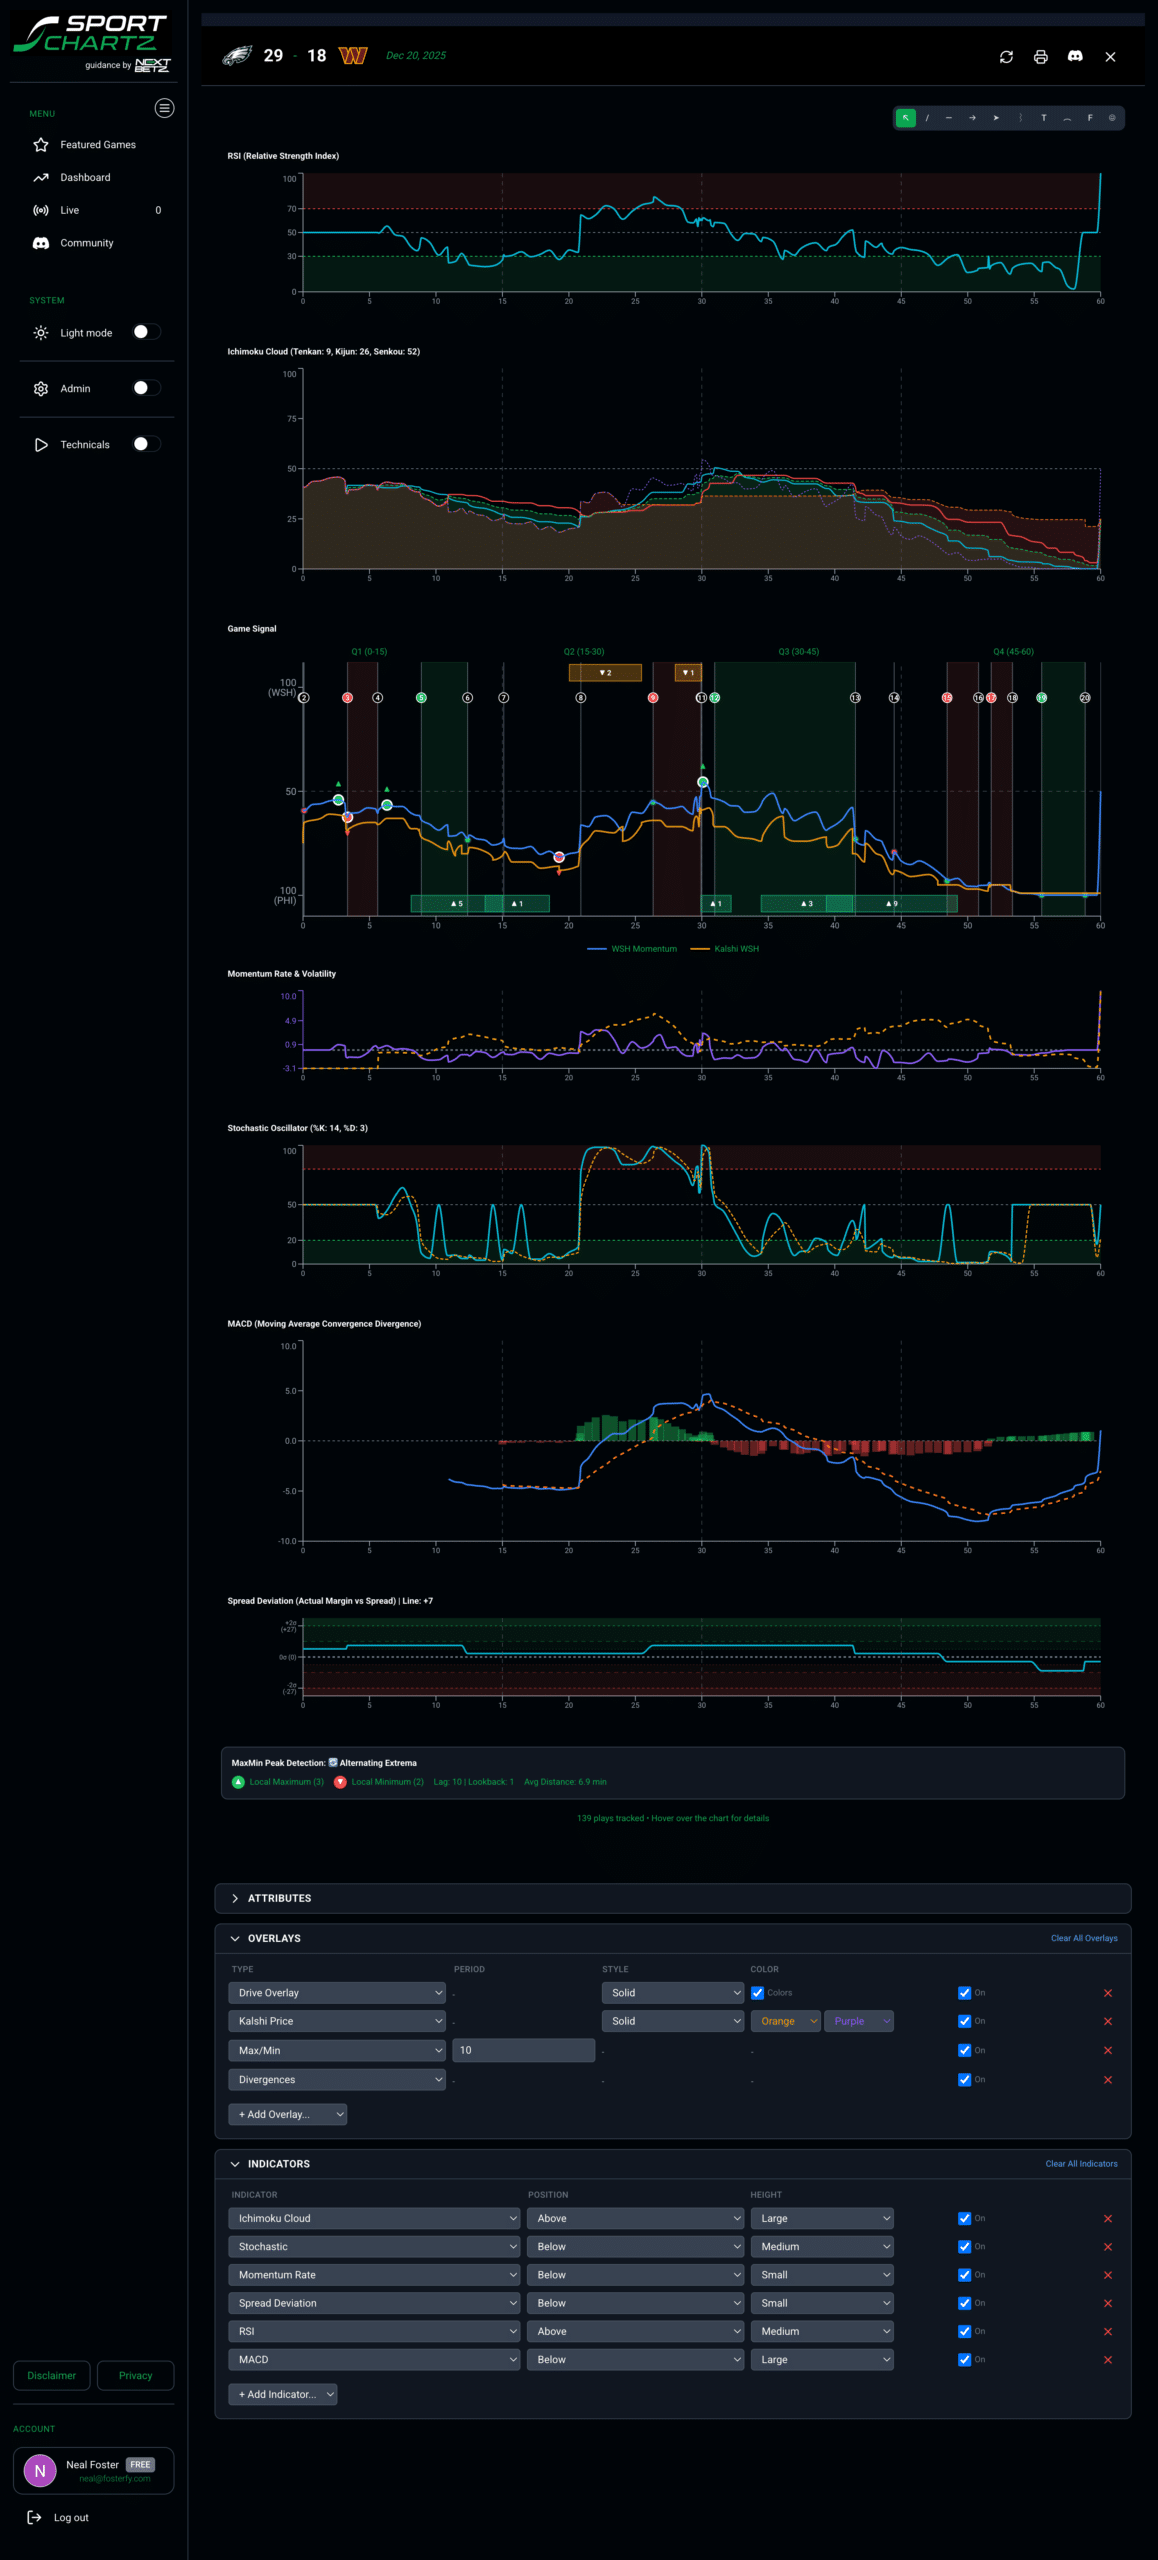
Task: Open Discord from the game header icon
Action: (1075, 57)
